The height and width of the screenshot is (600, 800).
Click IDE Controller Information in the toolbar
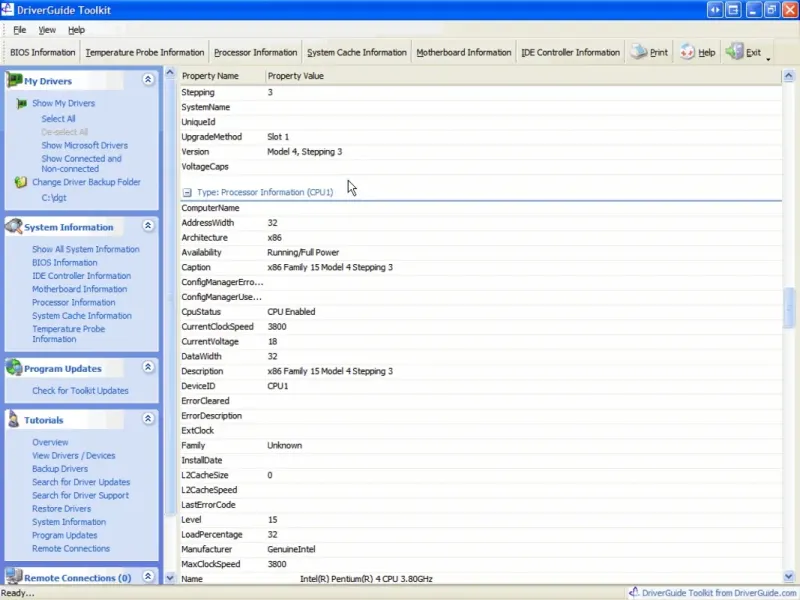[570, 52]
